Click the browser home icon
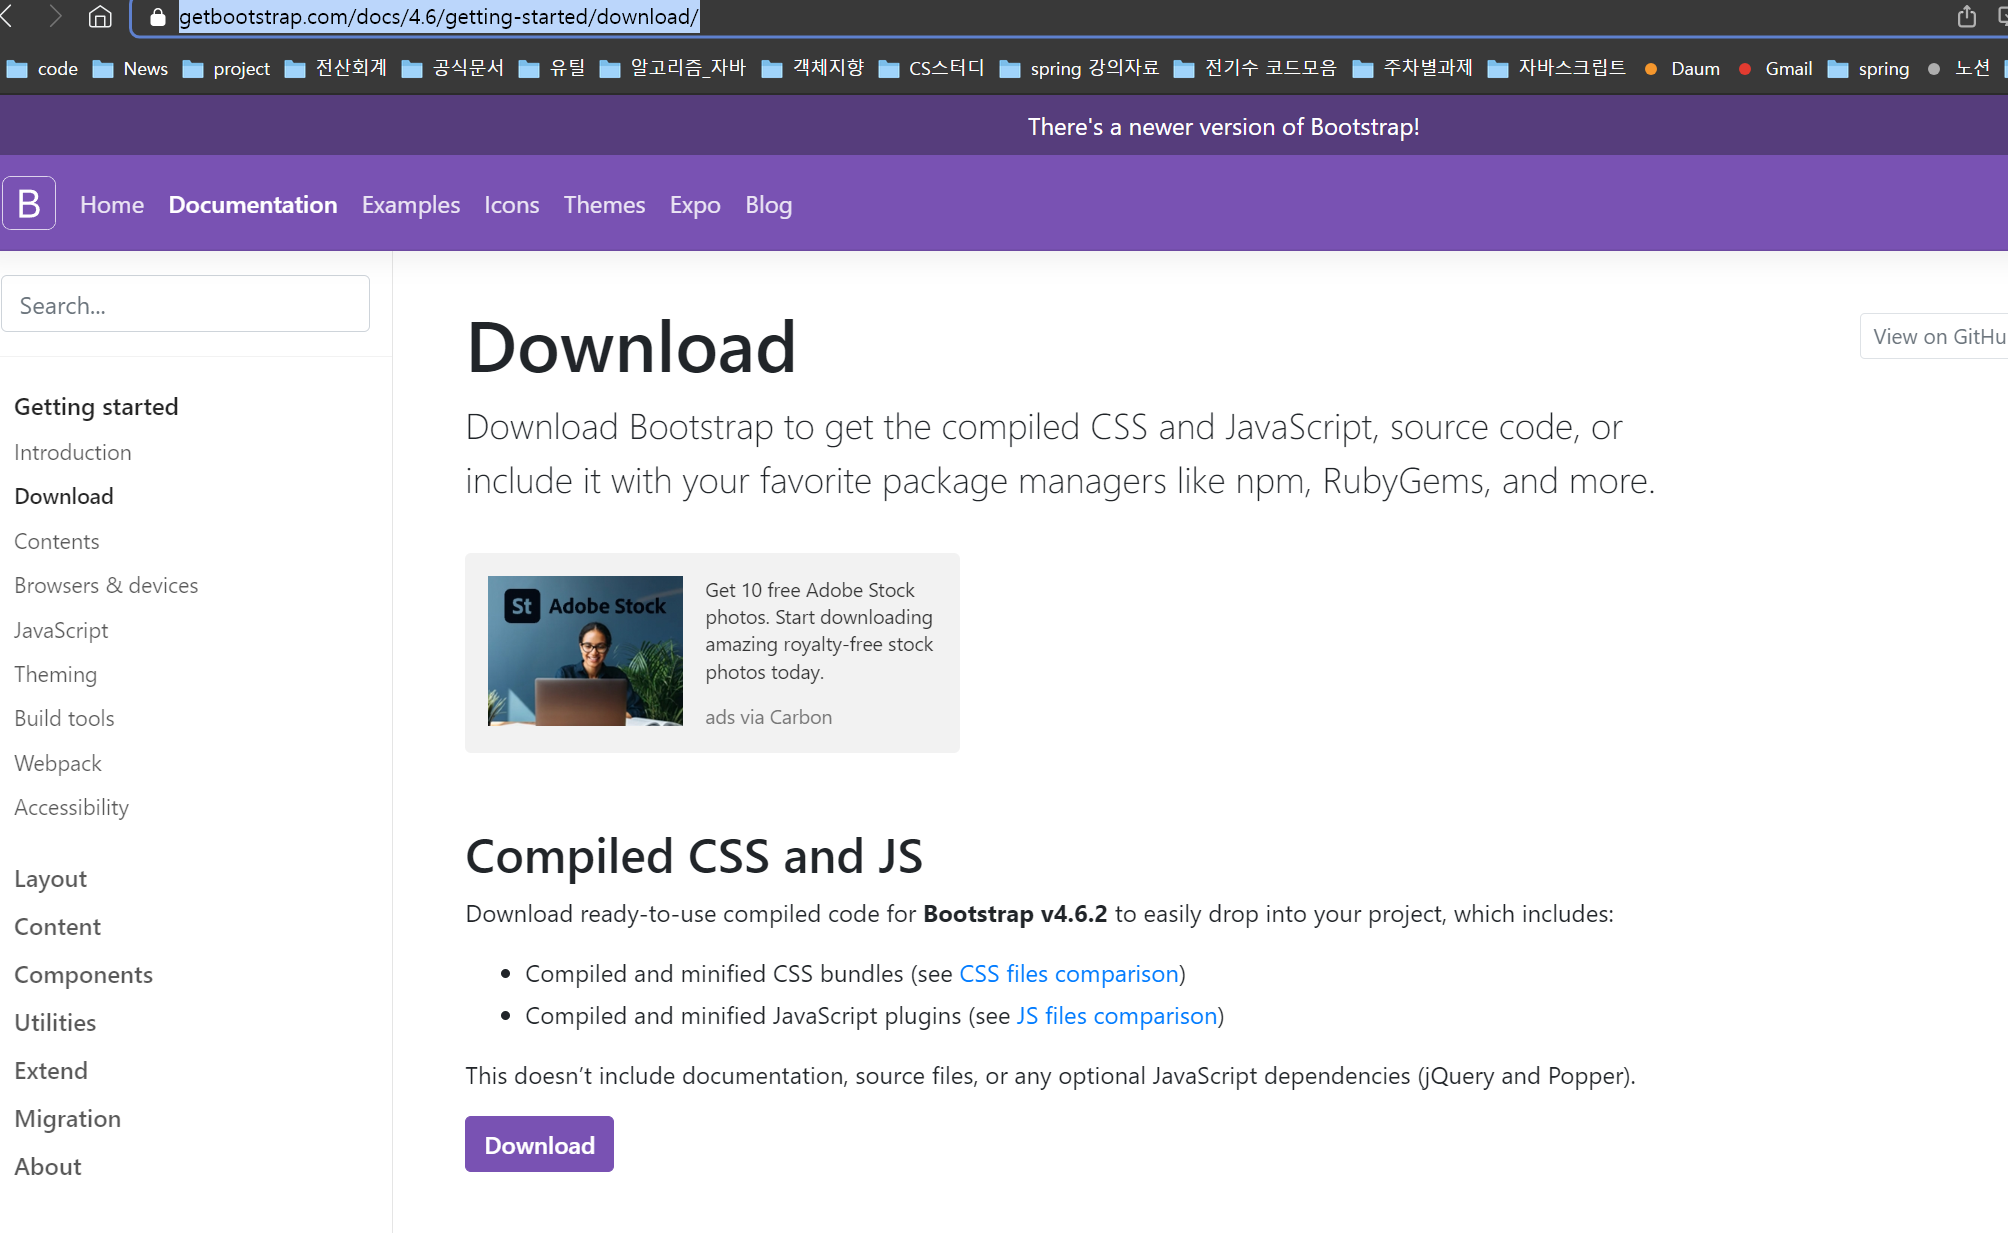The width and height of the screenshot is (2008, 1233). (100, 17)
